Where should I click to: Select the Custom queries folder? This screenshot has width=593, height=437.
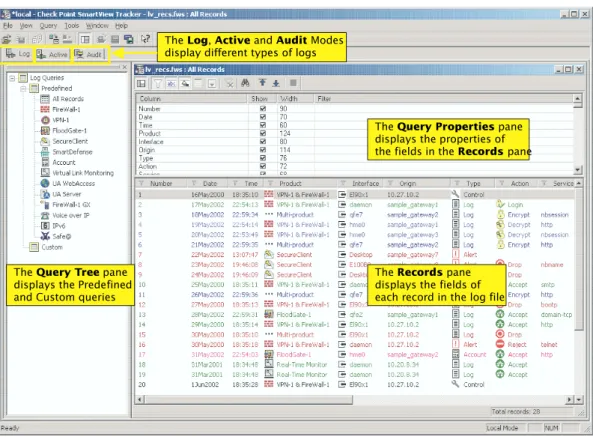(x=52, y=247)
